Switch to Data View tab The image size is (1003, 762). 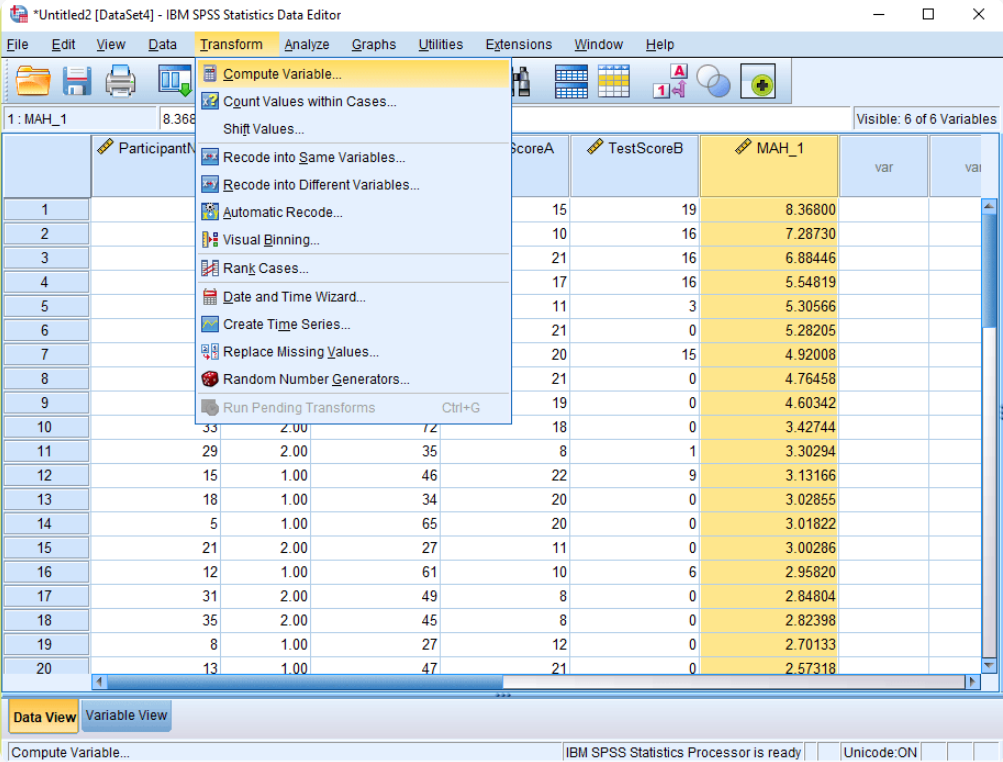[x=44, y=717]
